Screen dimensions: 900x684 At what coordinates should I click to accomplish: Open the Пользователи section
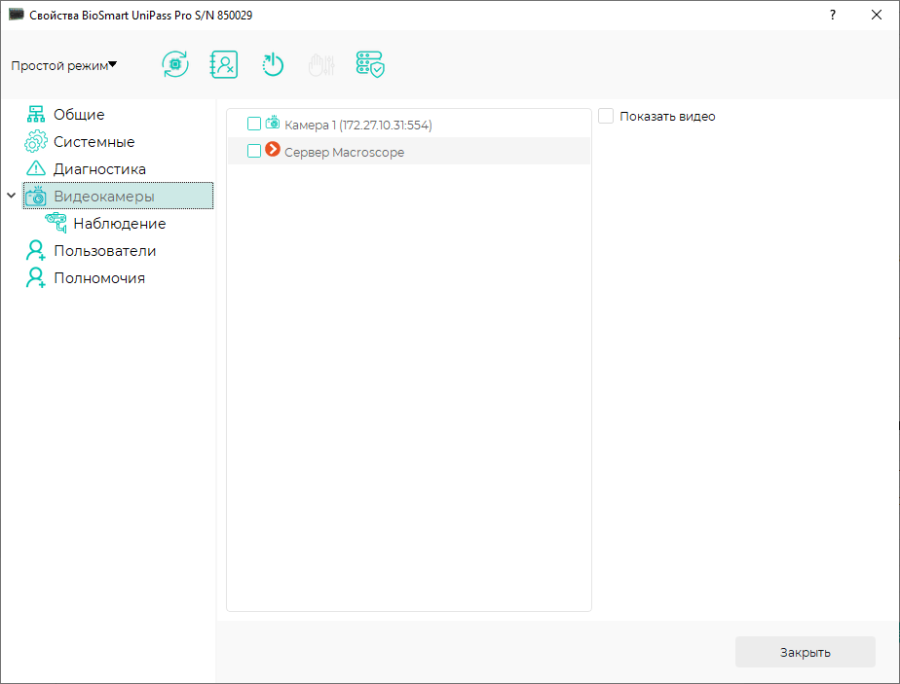coord(105,251)
